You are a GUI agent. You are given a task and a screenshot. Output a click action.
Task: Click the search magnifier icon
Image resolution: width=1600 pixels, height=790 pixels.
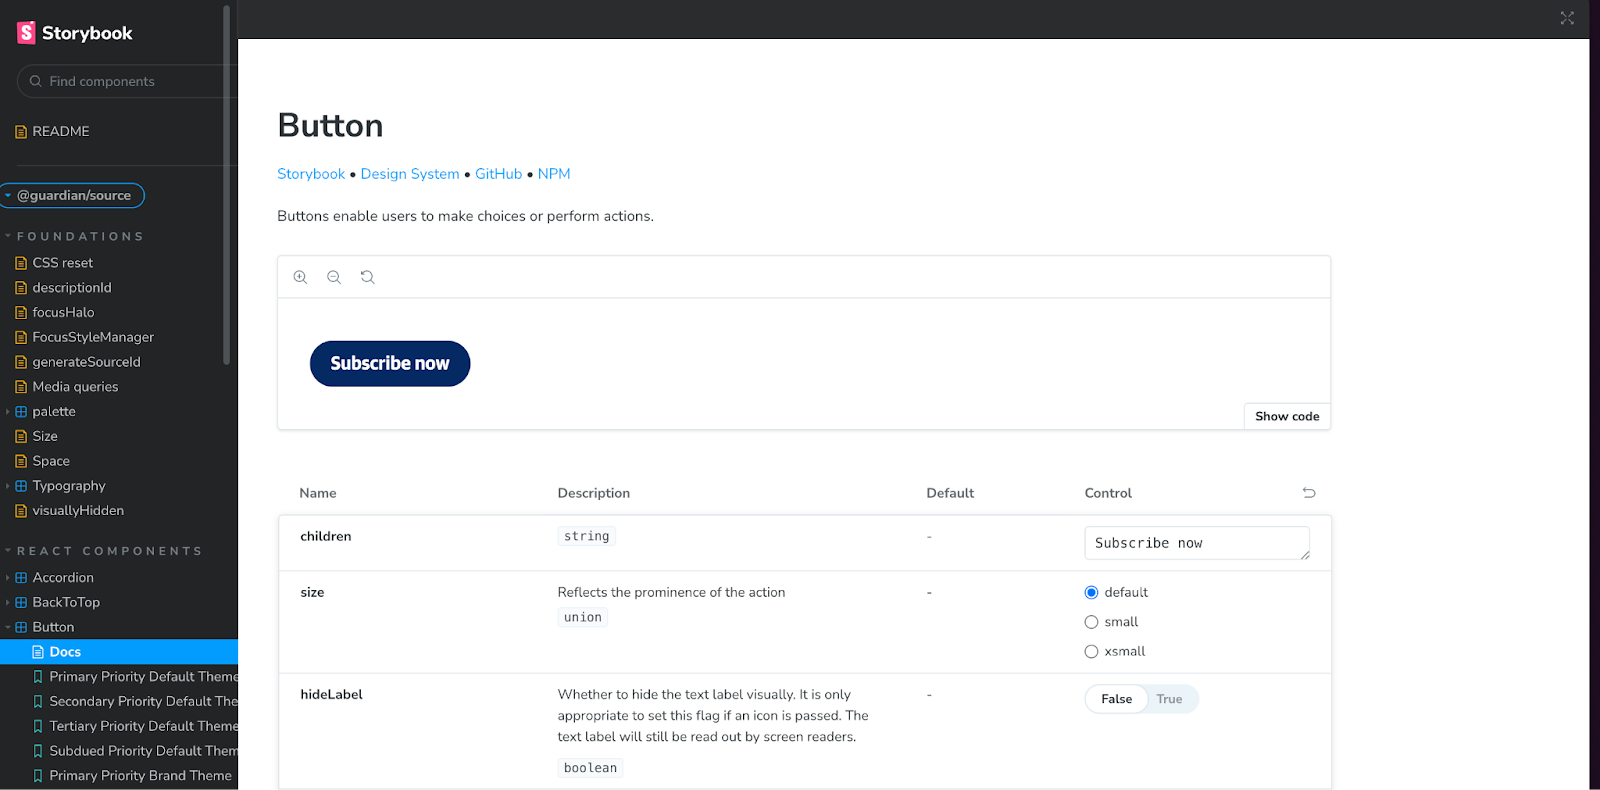[x=36, y=81]
